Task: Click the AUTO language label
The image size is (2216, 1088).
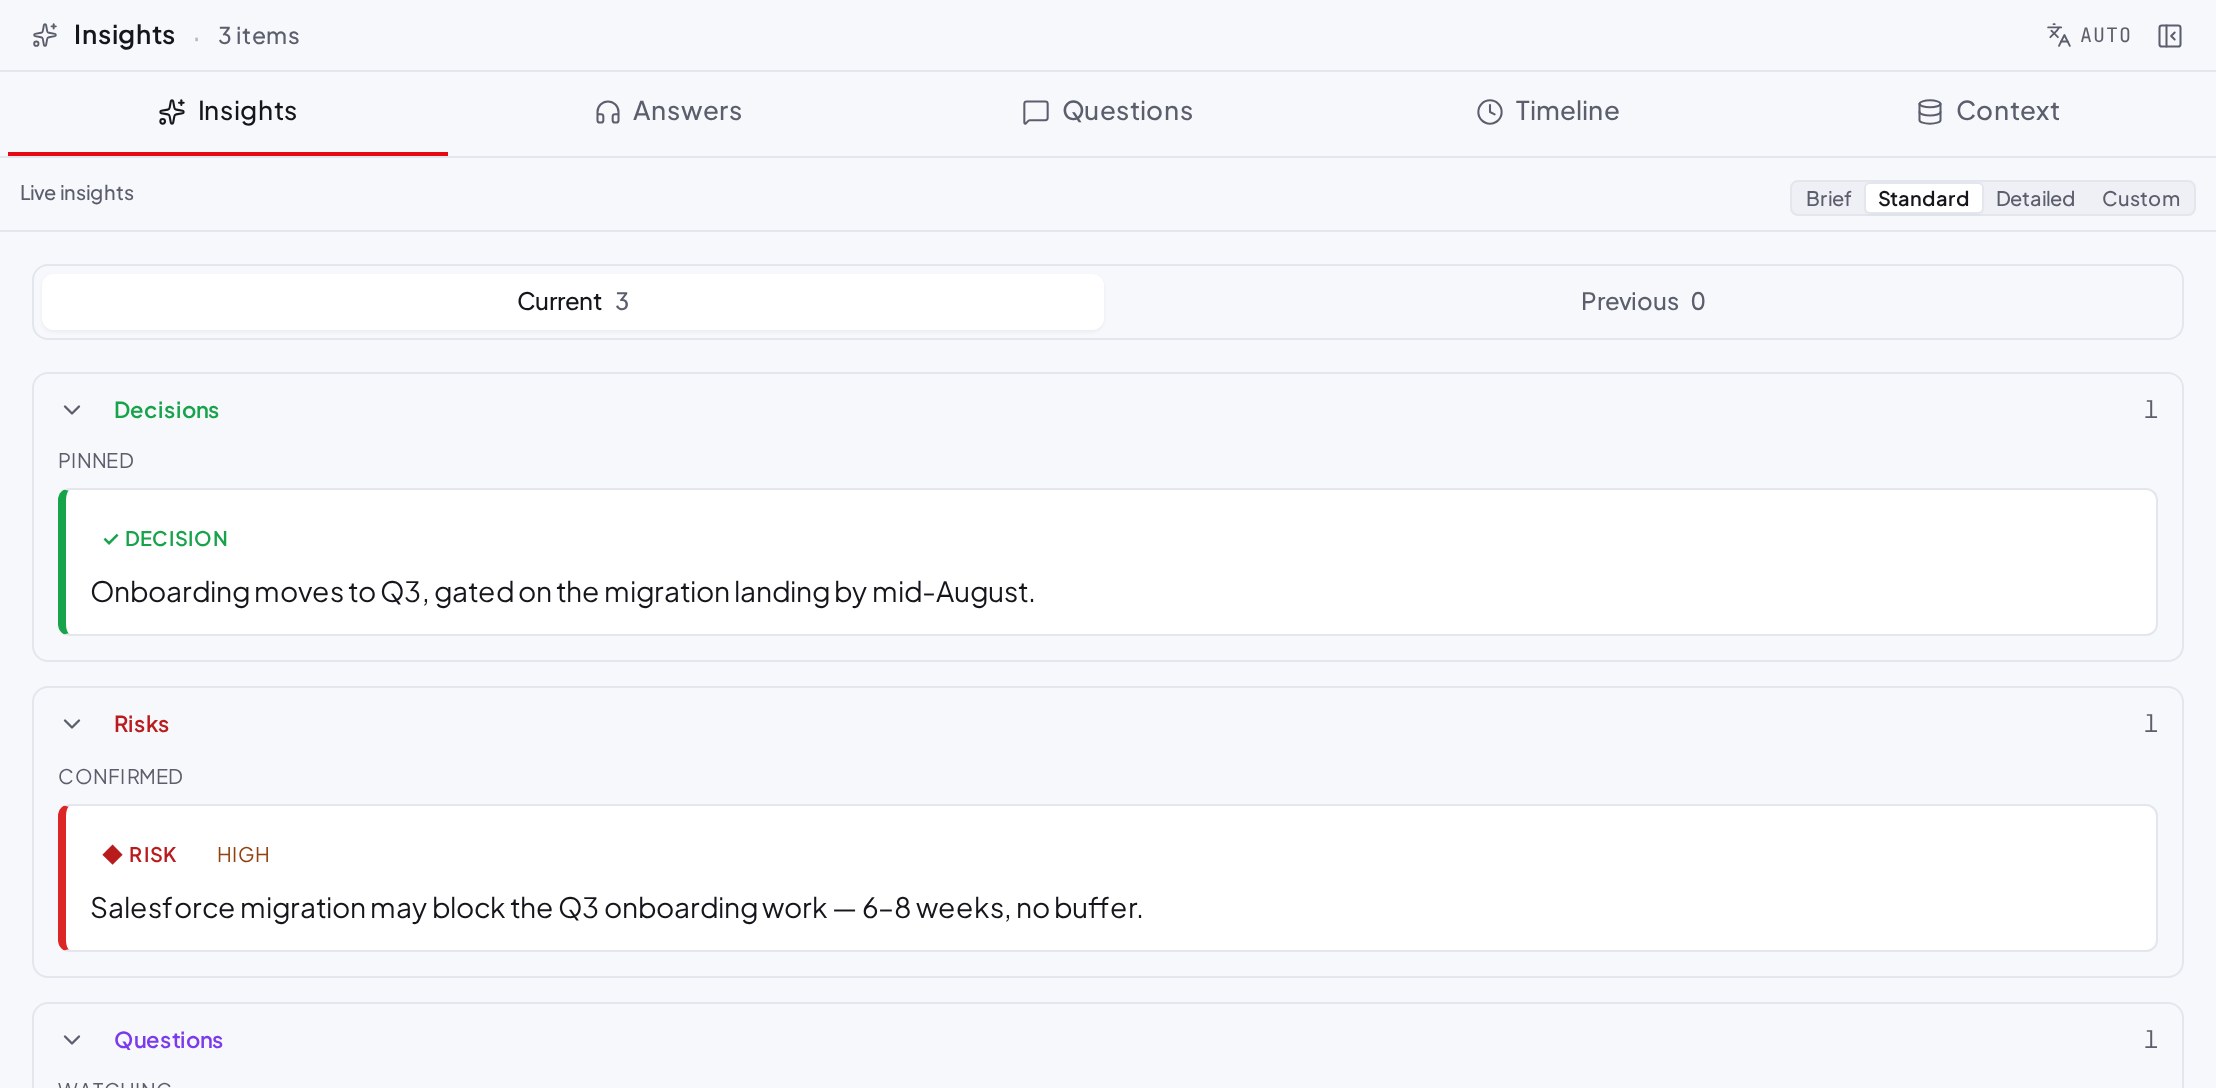Action: pyautogui.click(x=2105, y=36)
